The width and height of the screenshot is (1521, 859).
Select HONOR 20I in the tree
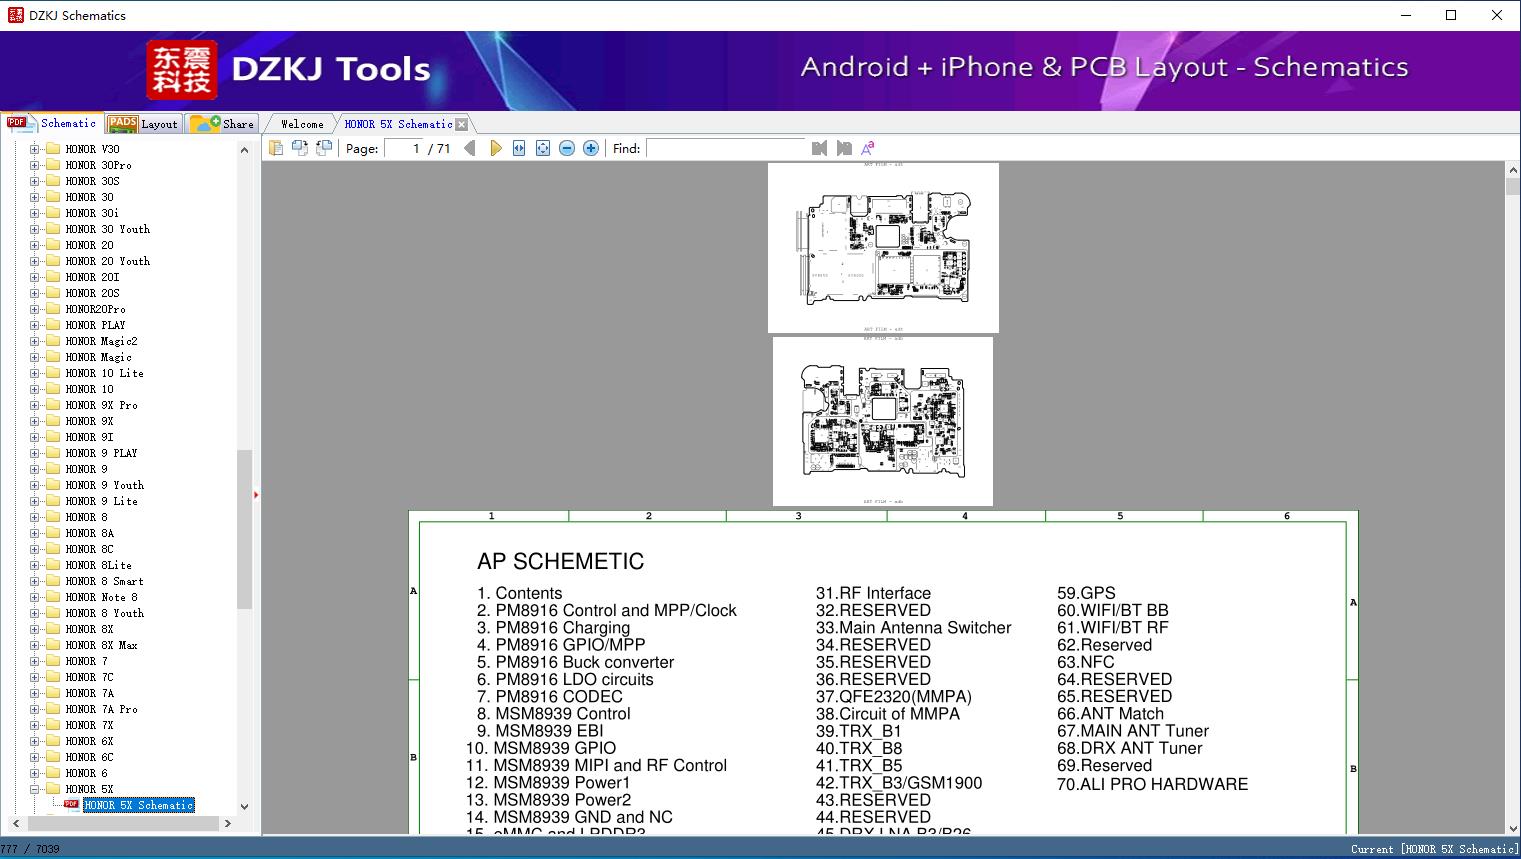pyautogui.click(x=92, y=277)
